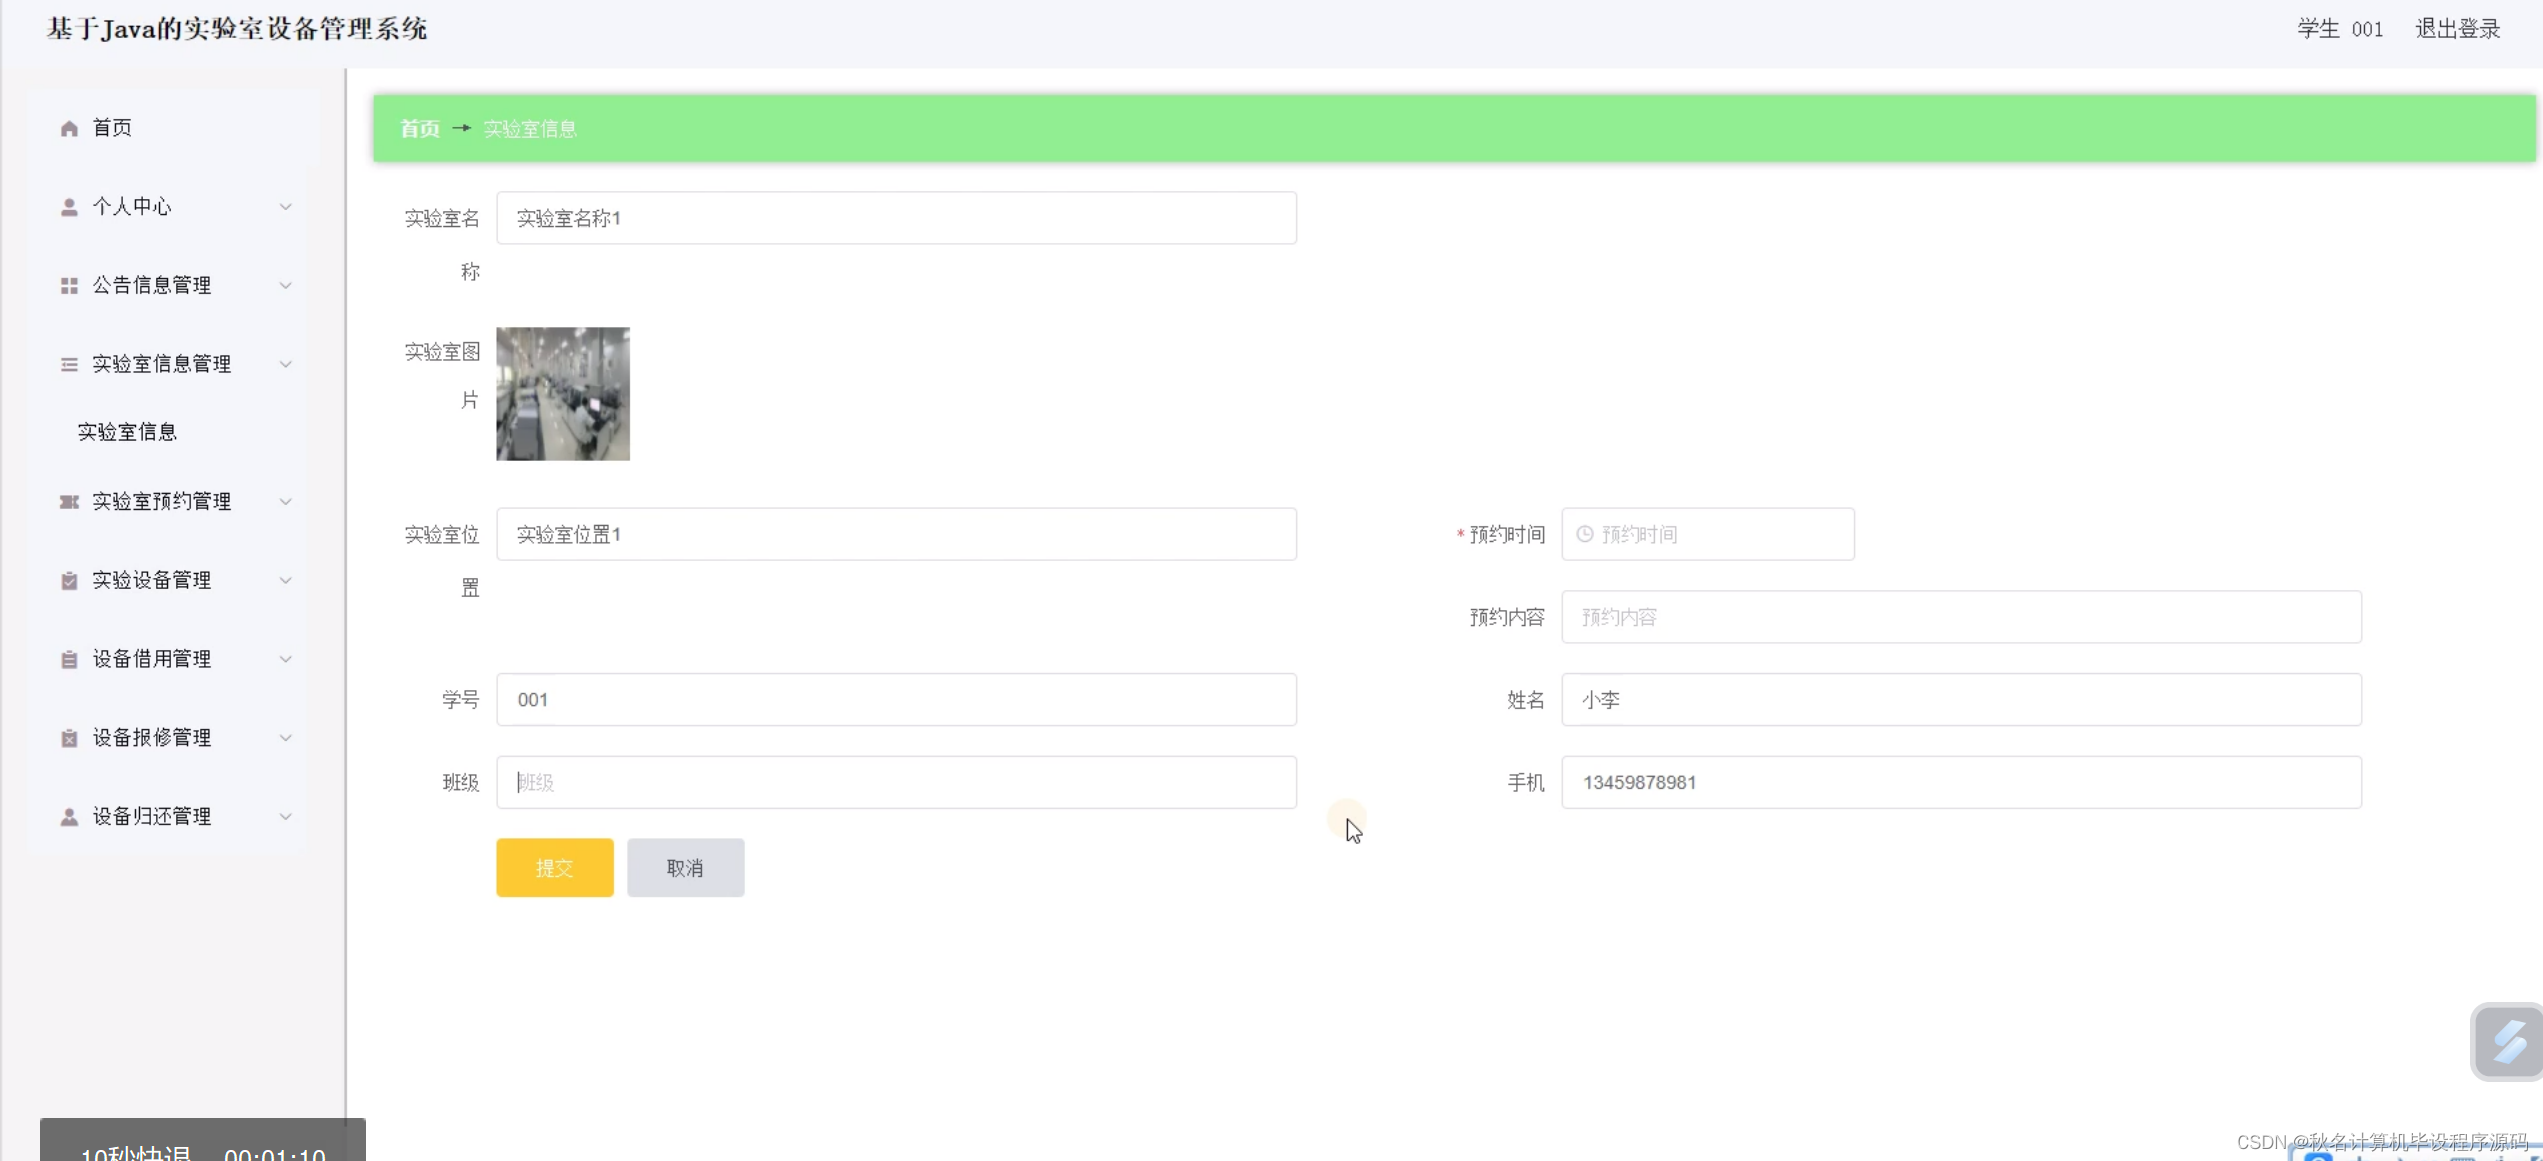2543x1161 pixels.
Task: Click 退出登录 to log out
Action: click(2457, 29)
